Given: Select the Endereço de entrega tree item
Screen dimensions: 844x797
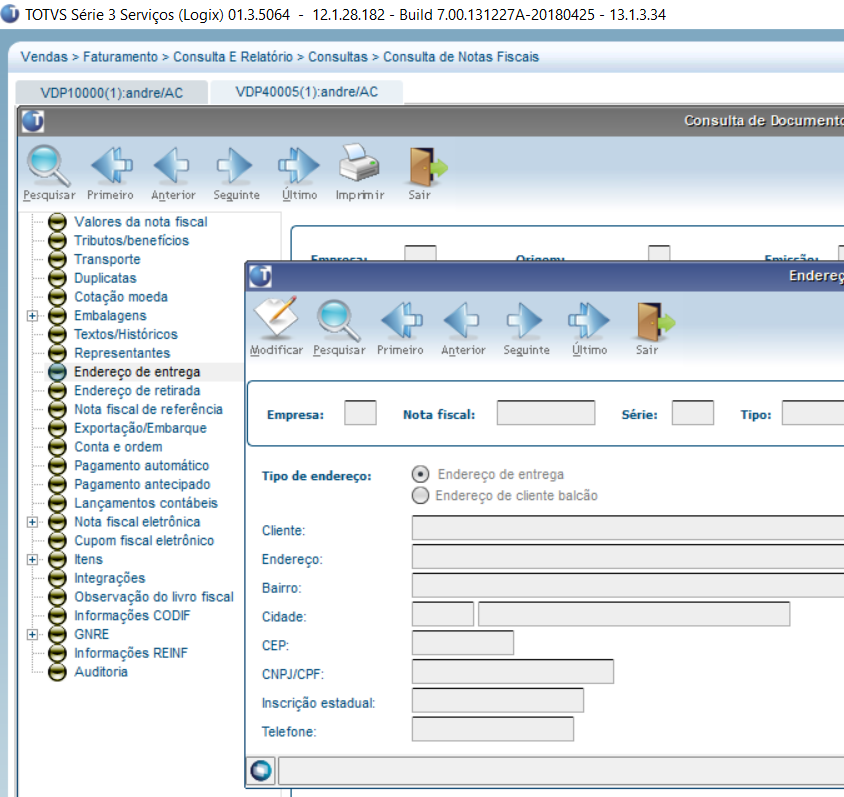Looking at the screenshot, I should click(x=137, y=372).
